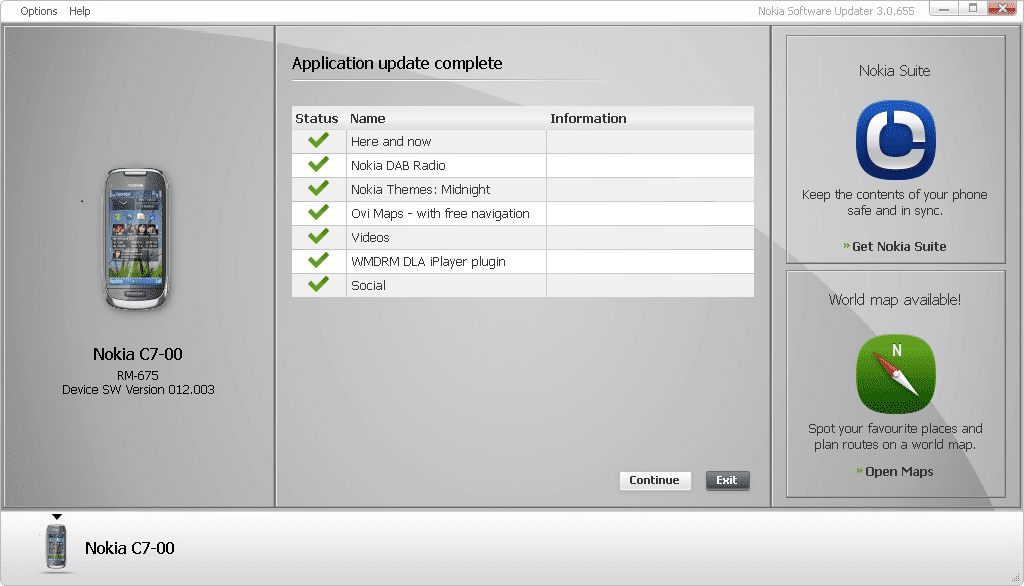Close the Nokia Software Updater window
1024x586 pixels.
tap(1002, 8)
